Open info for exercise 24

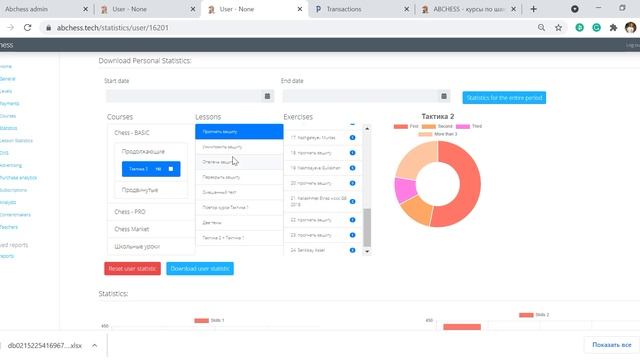pyautogui.click(x=352, y=250)
